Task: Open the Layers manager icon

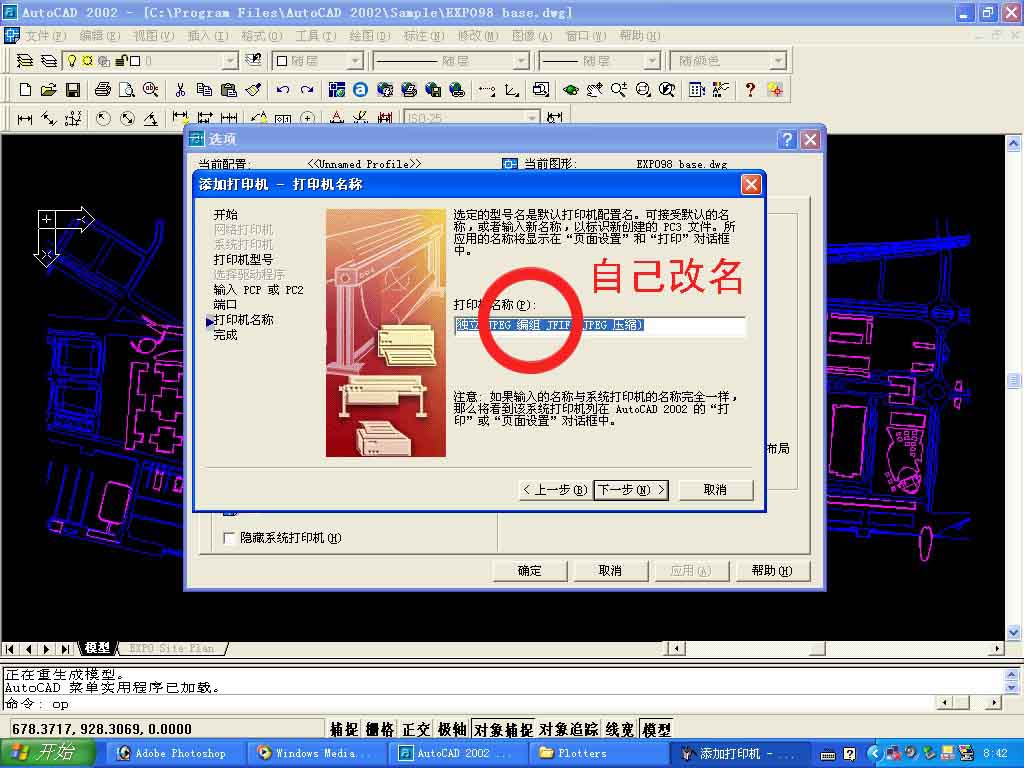Action: pos(48,61)
